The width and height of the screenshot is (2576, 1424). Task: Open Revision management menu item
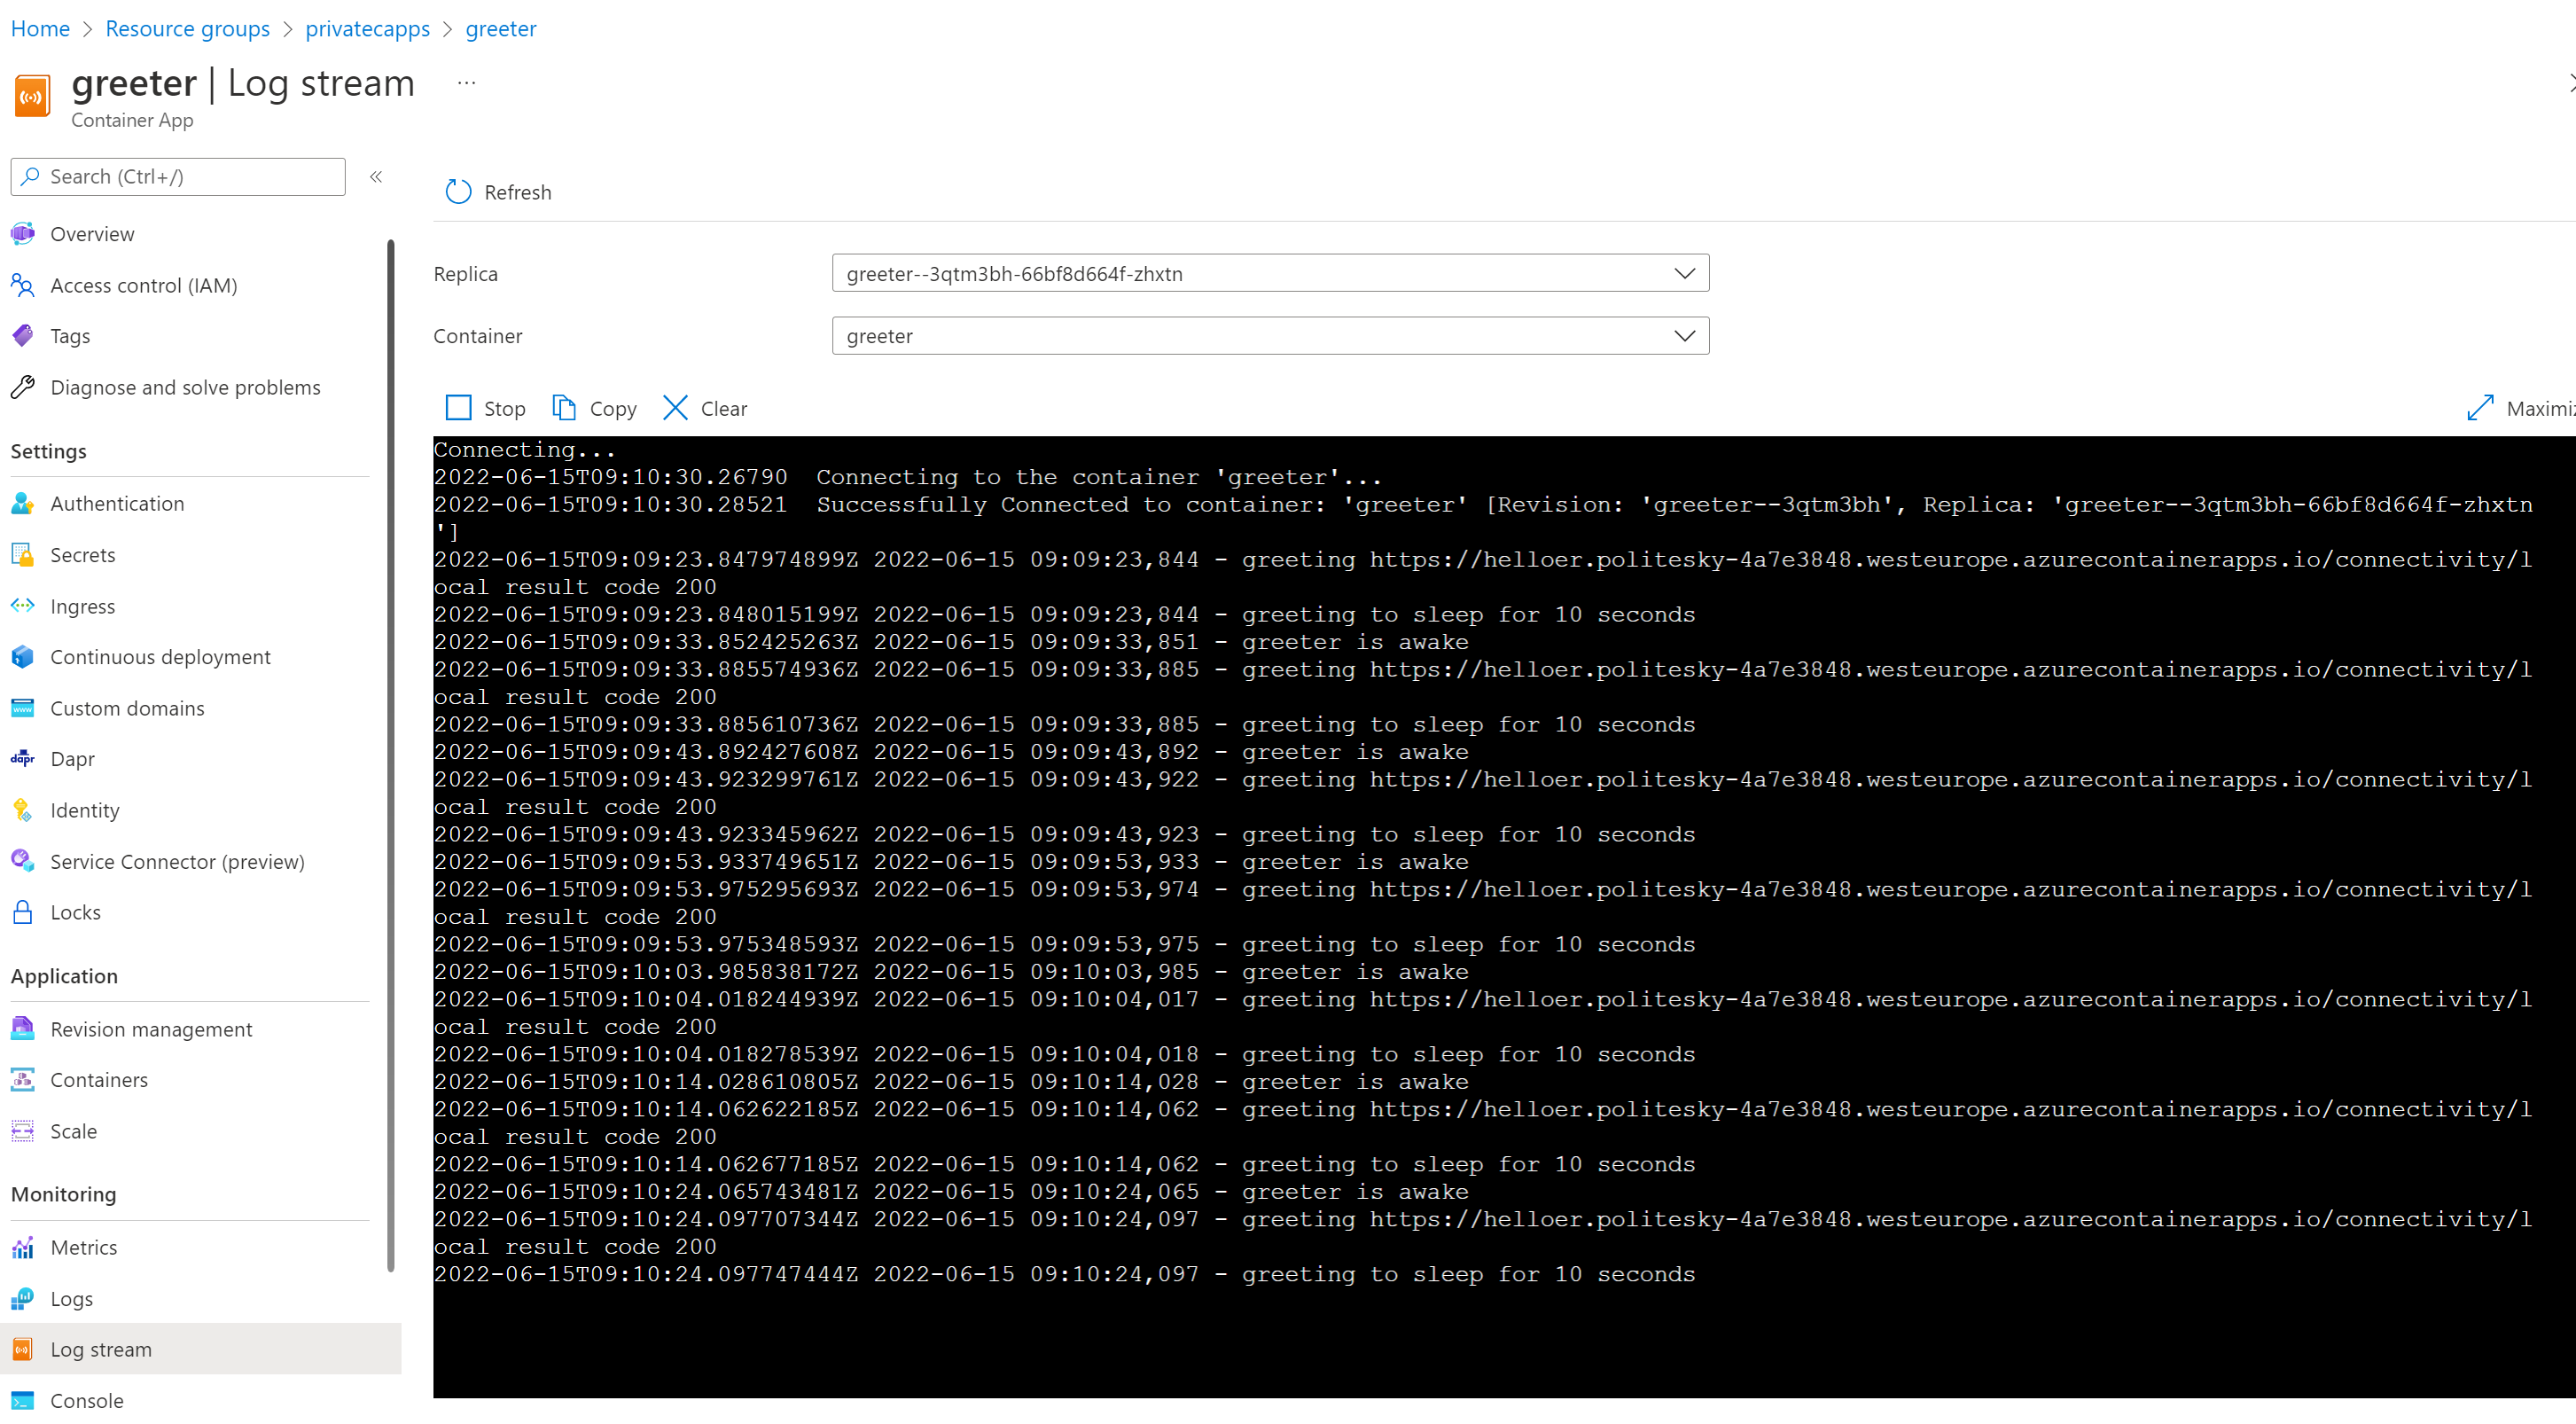[151, 1029]
